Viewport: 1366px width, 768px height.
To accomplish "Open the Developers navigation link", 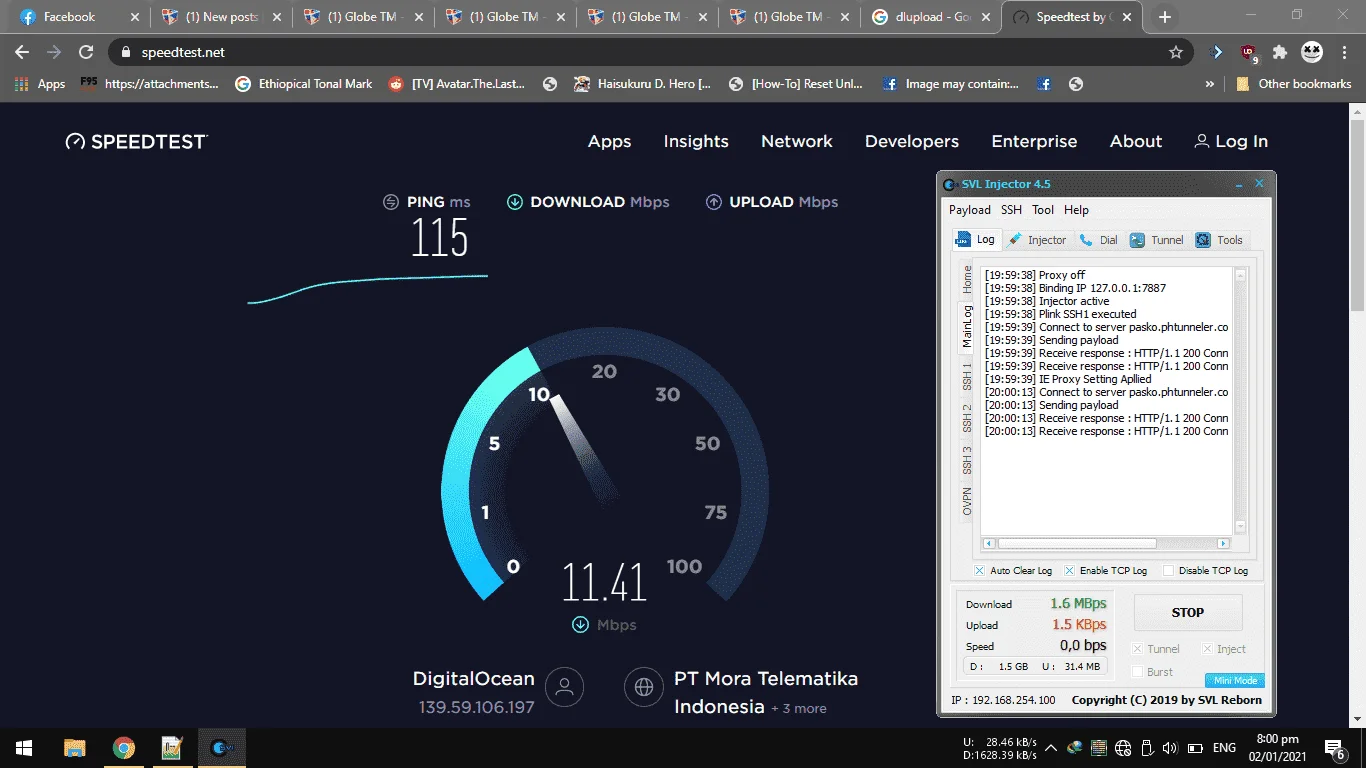I will pos(912,142).
